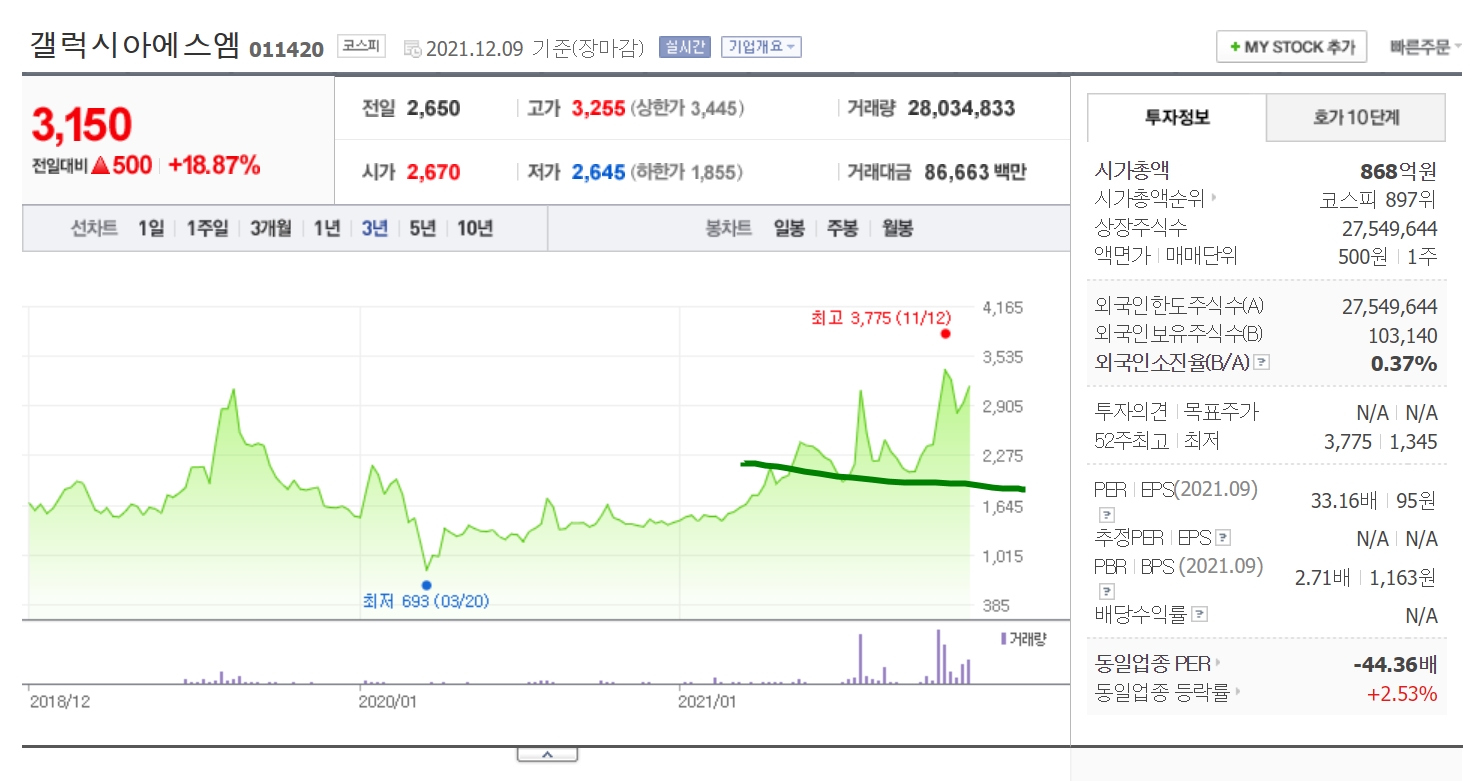Screen dimensions: 1475x781
Task: Click the 거래대금 value 86,663 백만
Action: (x=975, y=172)
